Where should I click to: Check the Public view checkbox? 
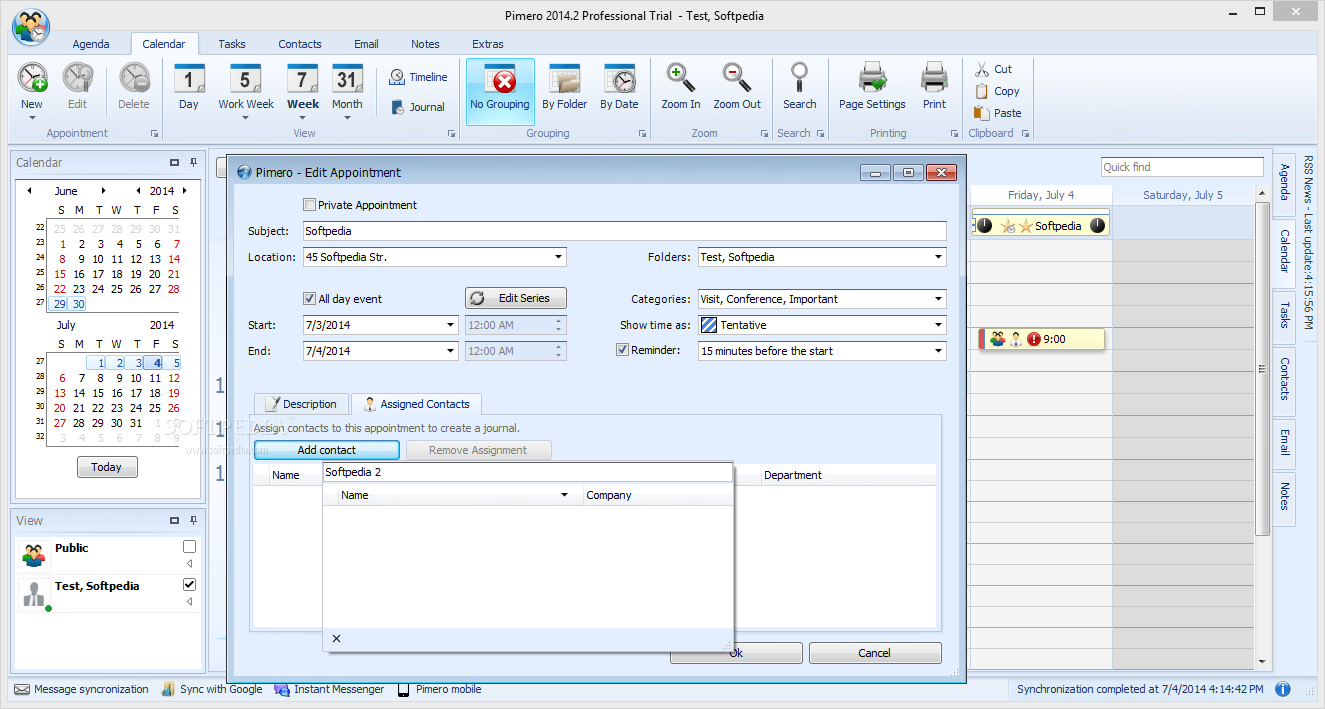(x=189, y=547)
